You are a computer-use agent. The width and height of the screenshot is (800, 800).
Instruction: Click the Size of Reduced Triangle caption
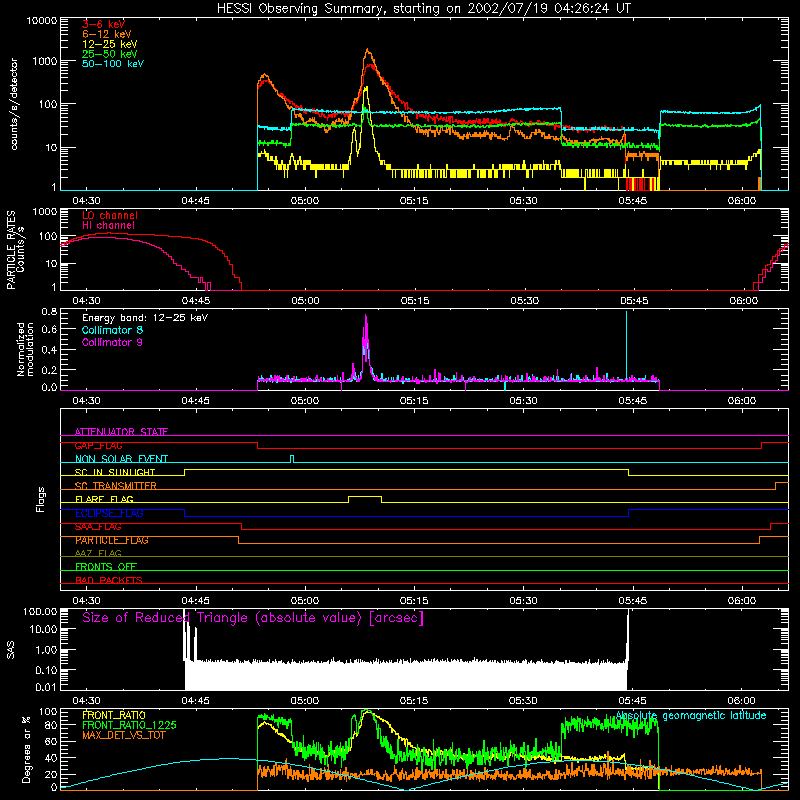[x=253, y=618]
